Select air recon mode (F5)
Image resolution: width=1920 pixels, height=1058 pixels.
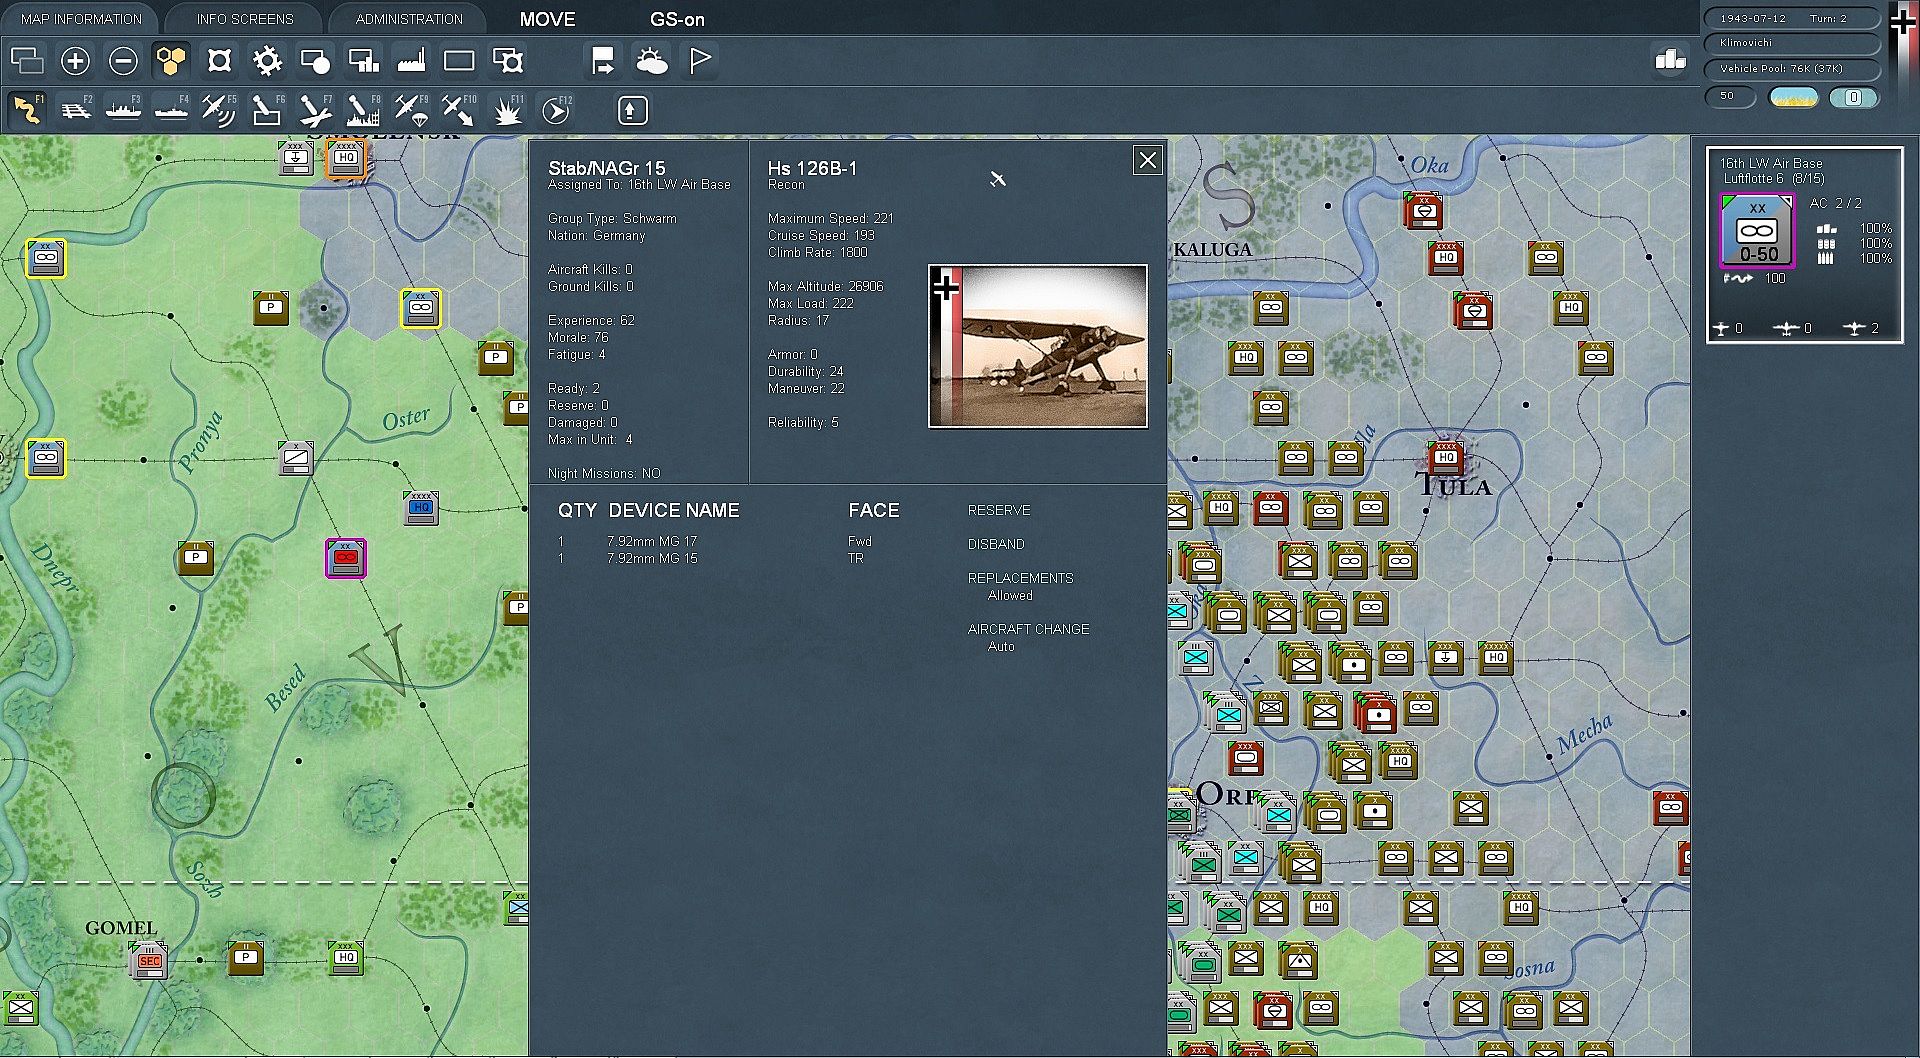pos(218,110)
